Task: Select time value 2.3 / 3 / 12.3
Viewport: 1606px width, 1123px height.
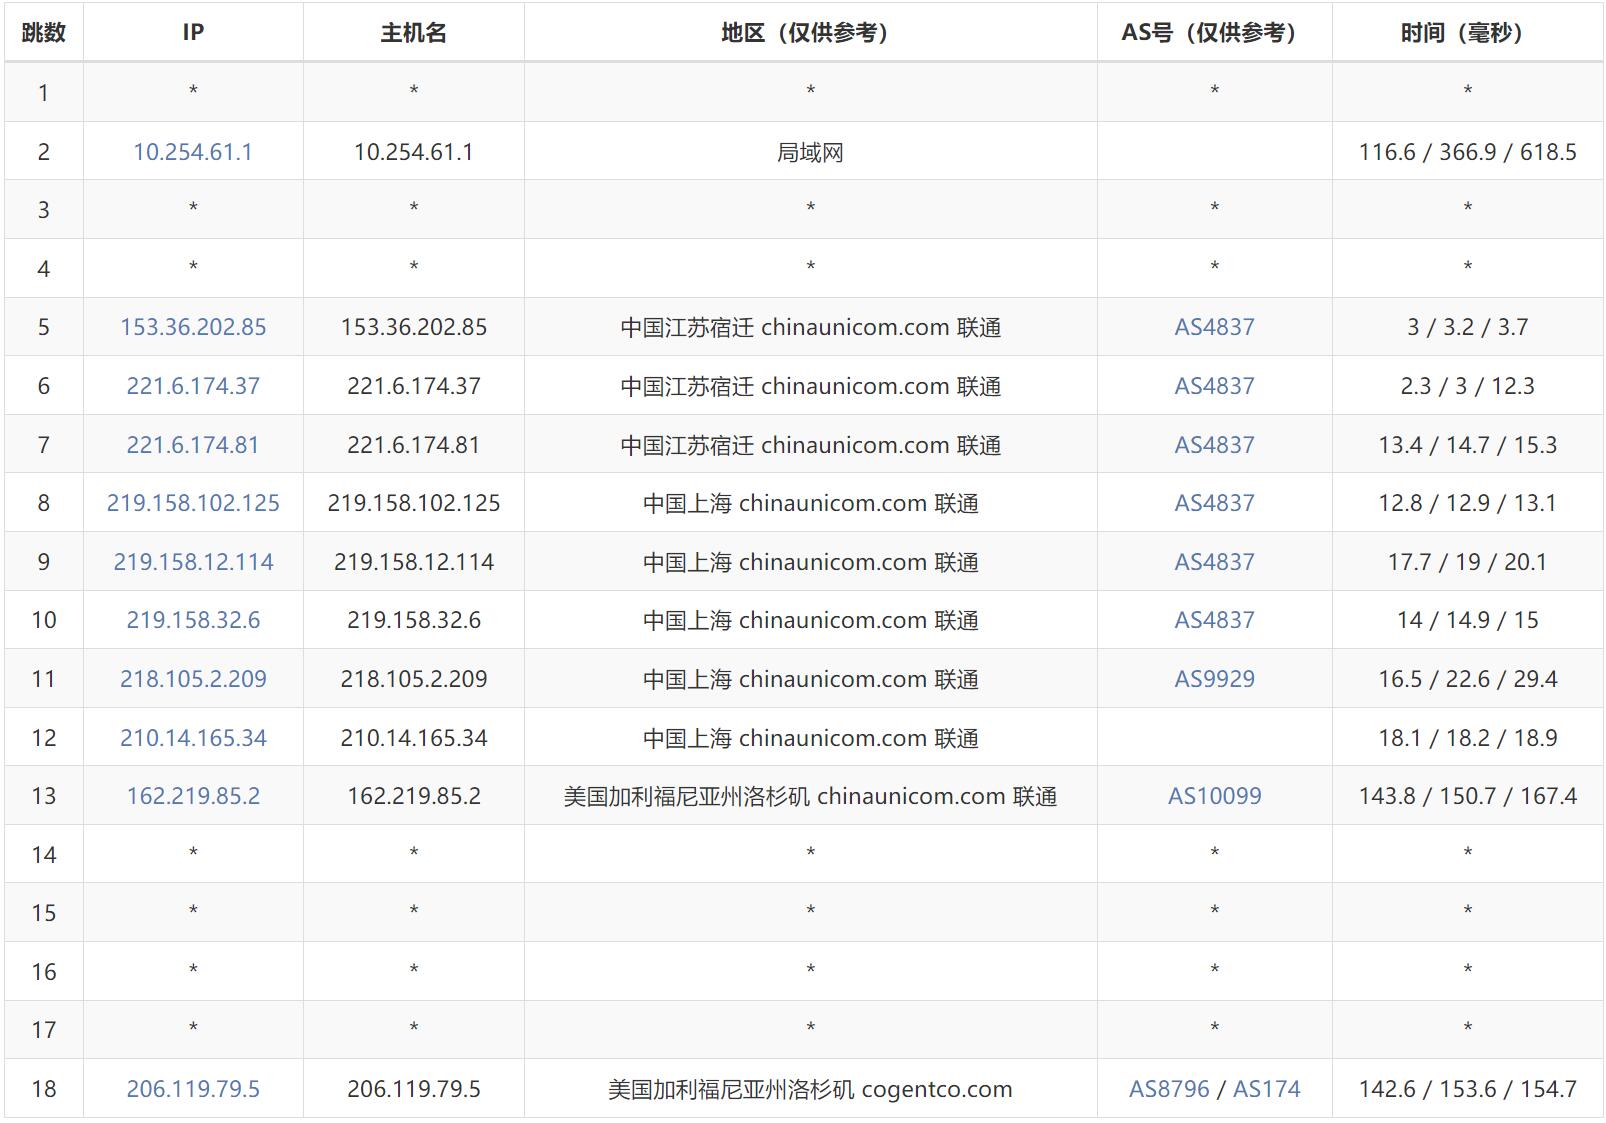Action: (1467, 386)
